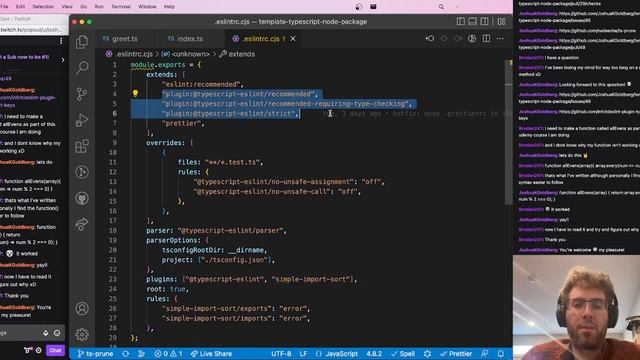The image size is (640, 360).
Task: Open the GitLens view in the activity bar
Action: [x=82, y=172]
